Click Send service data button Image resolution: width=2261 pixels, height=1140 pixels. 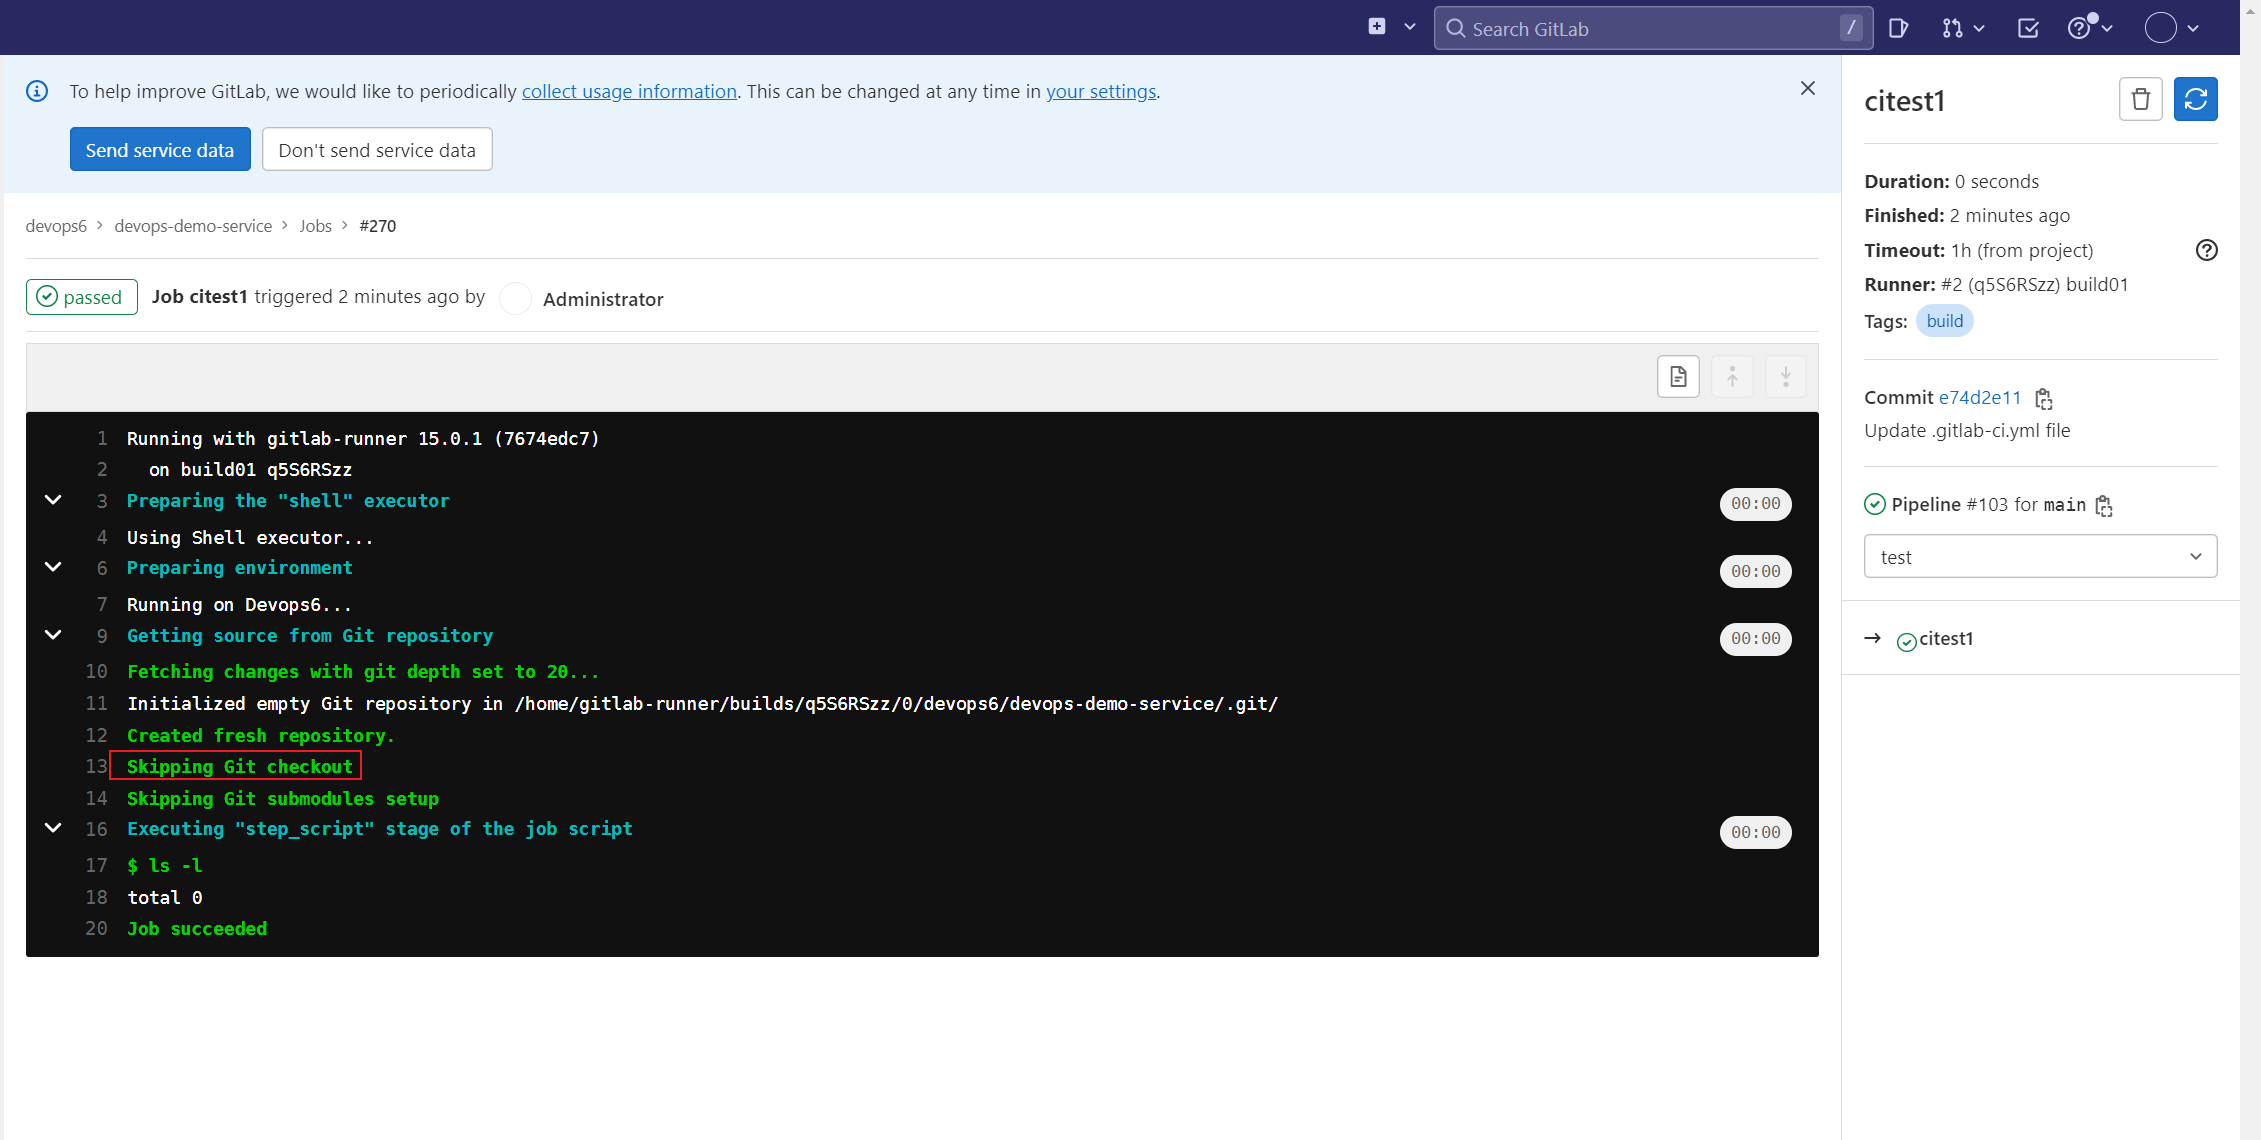(x=160, y=149)
